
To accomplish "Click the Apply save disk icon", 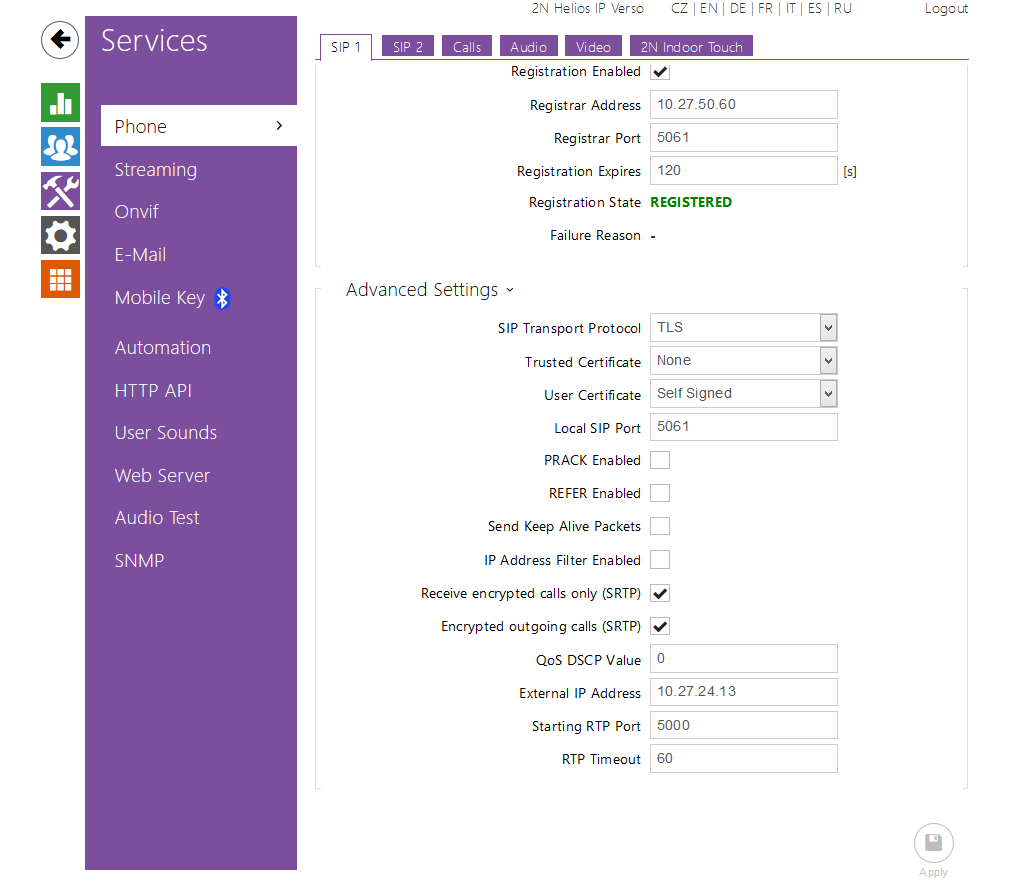I will click(x=933, y=843).
